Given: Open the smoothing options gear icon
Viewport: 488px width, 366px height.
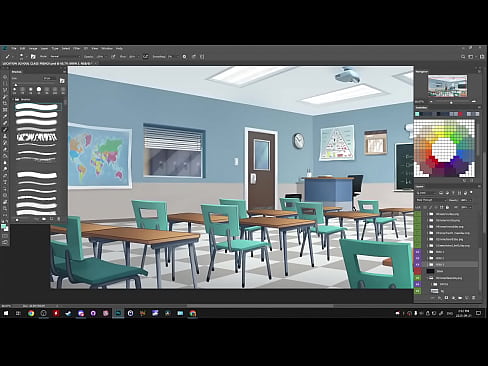Looking at the screenshot, I should [x=184, y=57].
